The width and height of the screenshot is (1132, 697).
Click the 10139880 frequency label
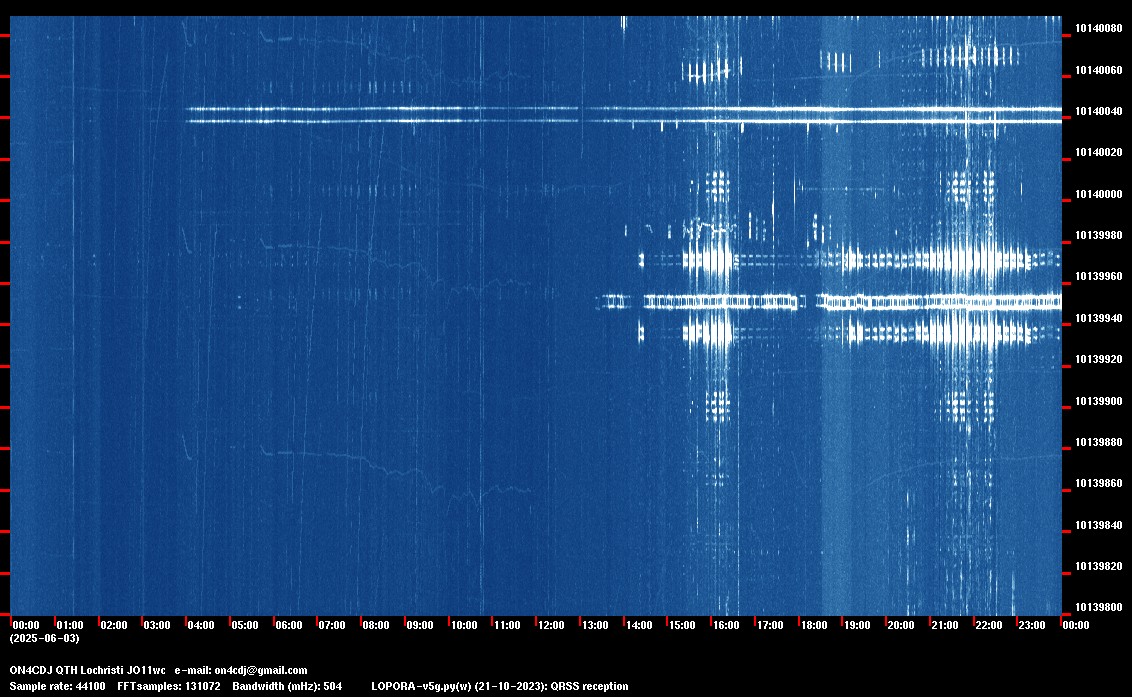(1099, 442)
